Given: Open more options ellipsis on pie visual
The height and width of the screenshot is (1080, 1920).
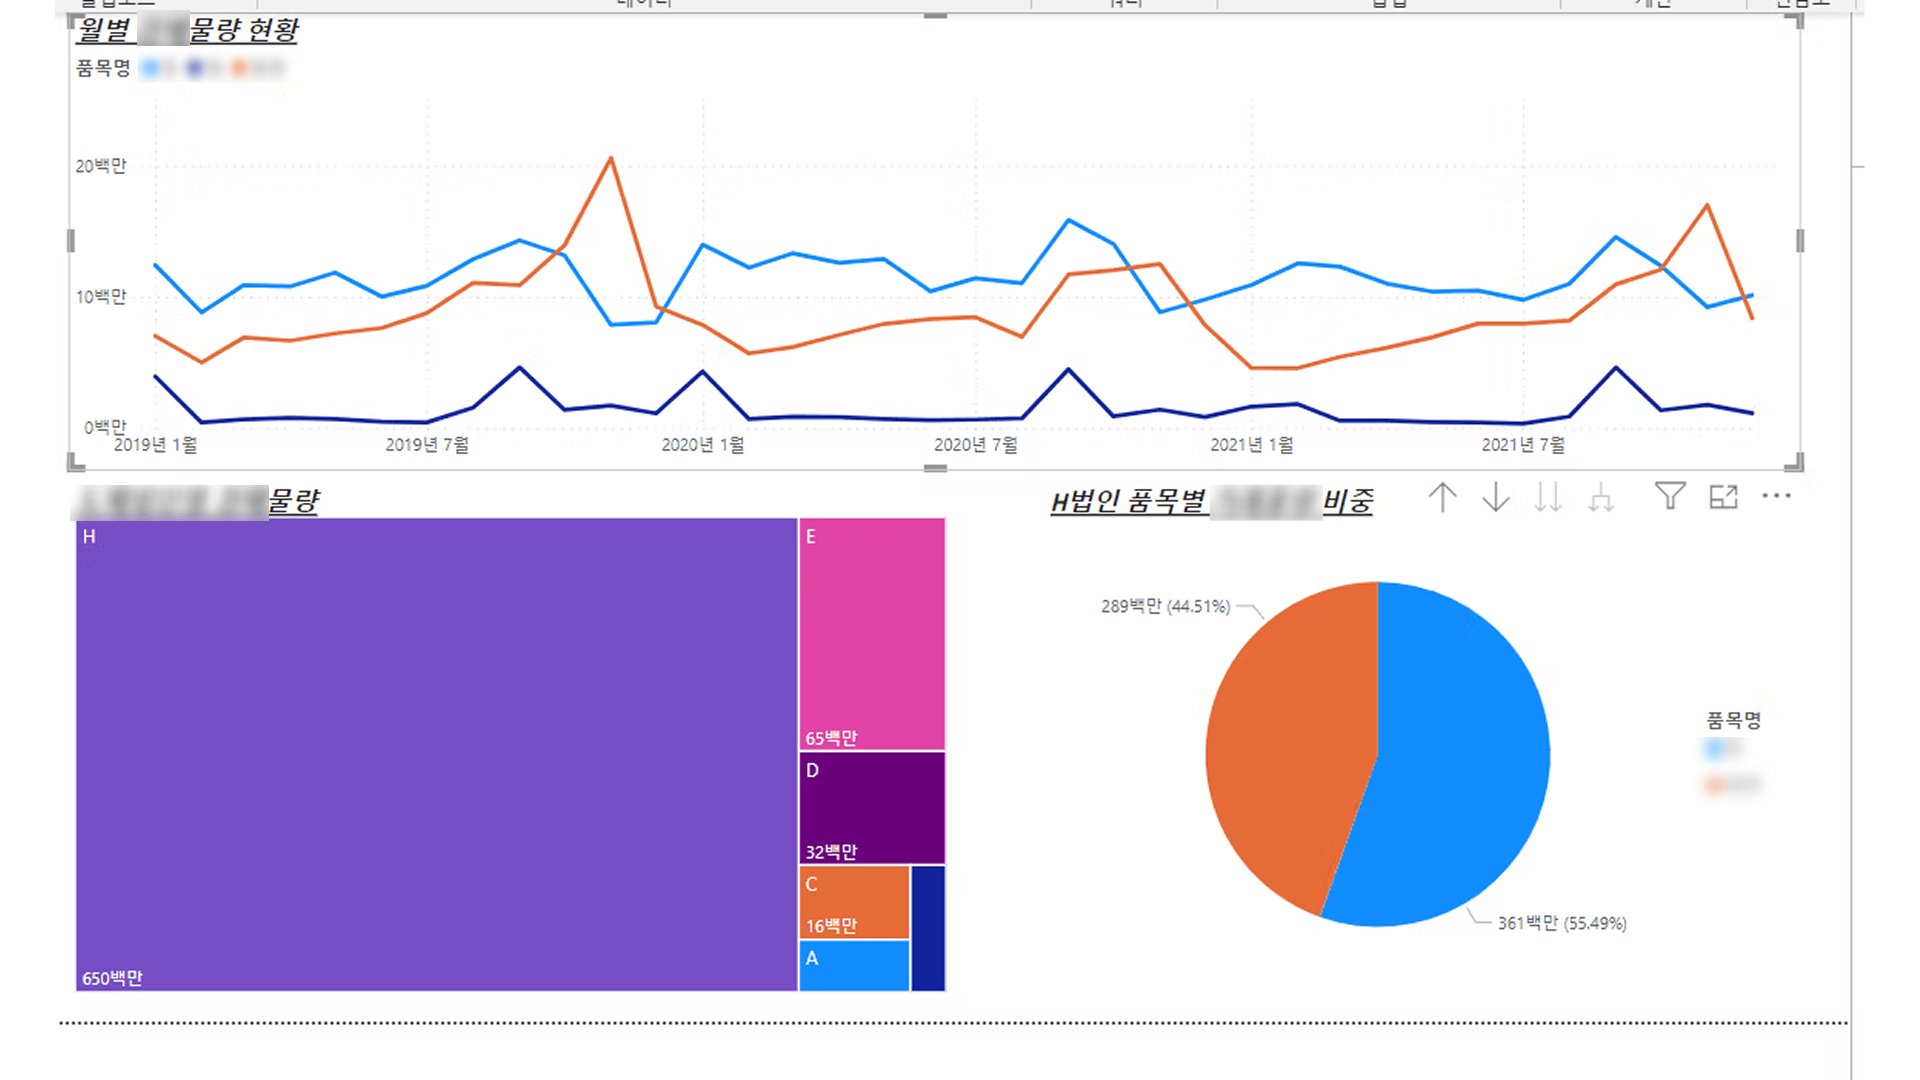Looking at the screenshot, I should point(1776,496).
